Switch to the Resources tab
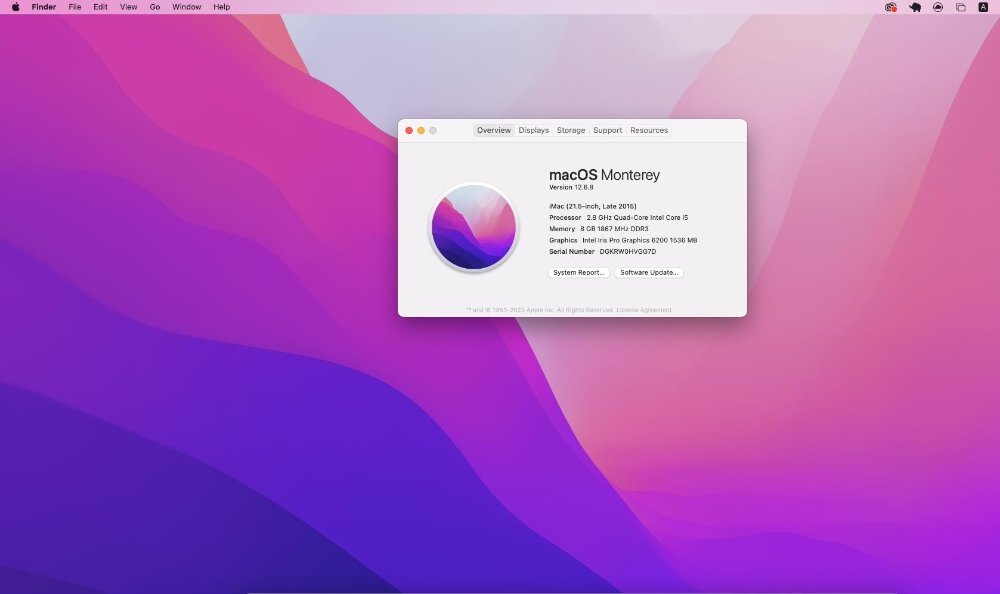1000x594 pixels. click(x=649, y=130)
